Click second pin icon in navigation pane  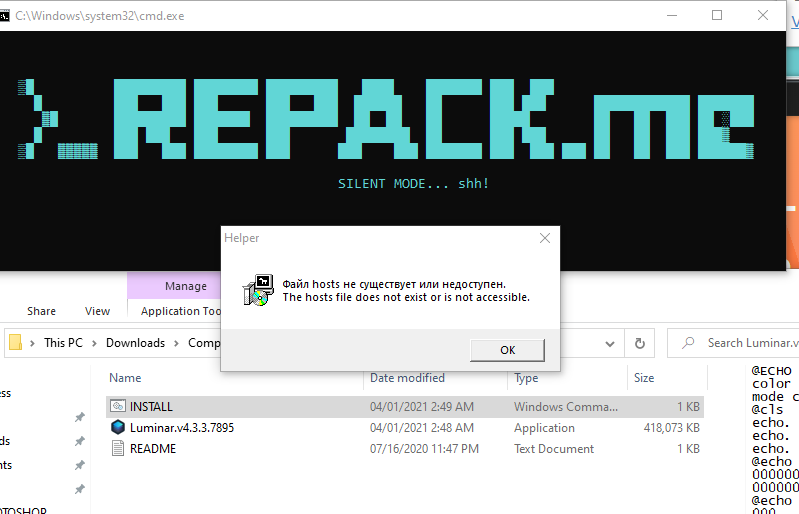[79, 441]
